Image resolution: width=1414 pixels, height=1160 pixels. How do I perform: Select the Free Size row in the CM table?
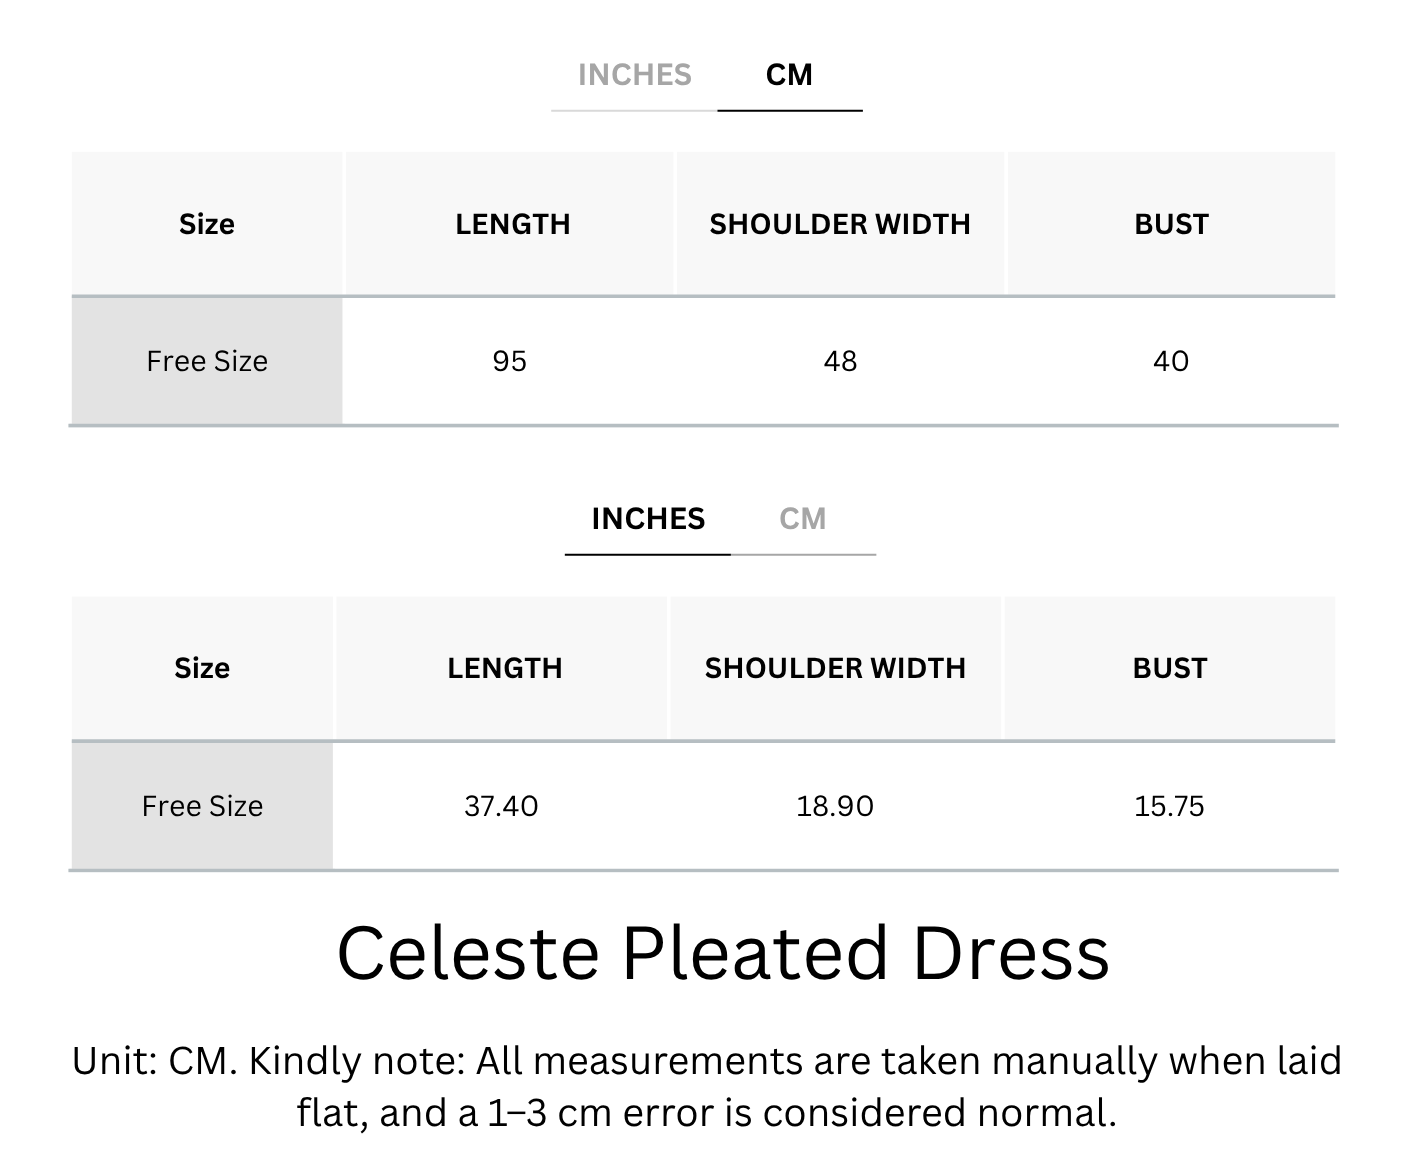[703, 361]
